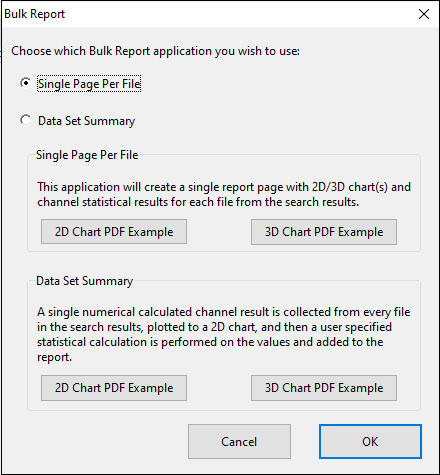
Task: Click the Data Set Summary radio option label
Action: (86, 121)
